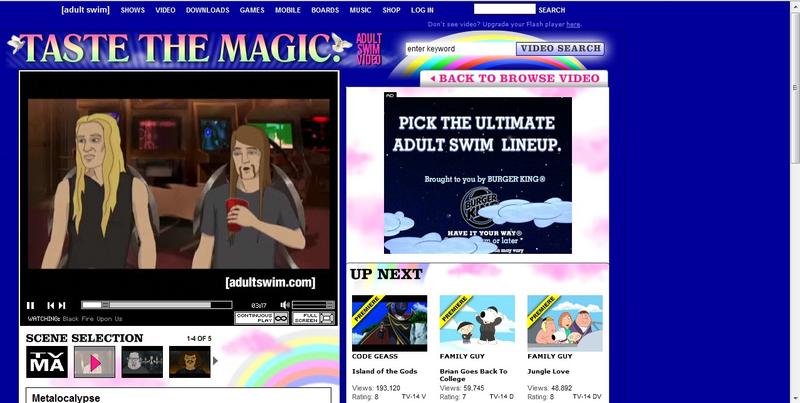800x403 pixels.
Task: Open the GAMES menu
Action: coord(252,10)
